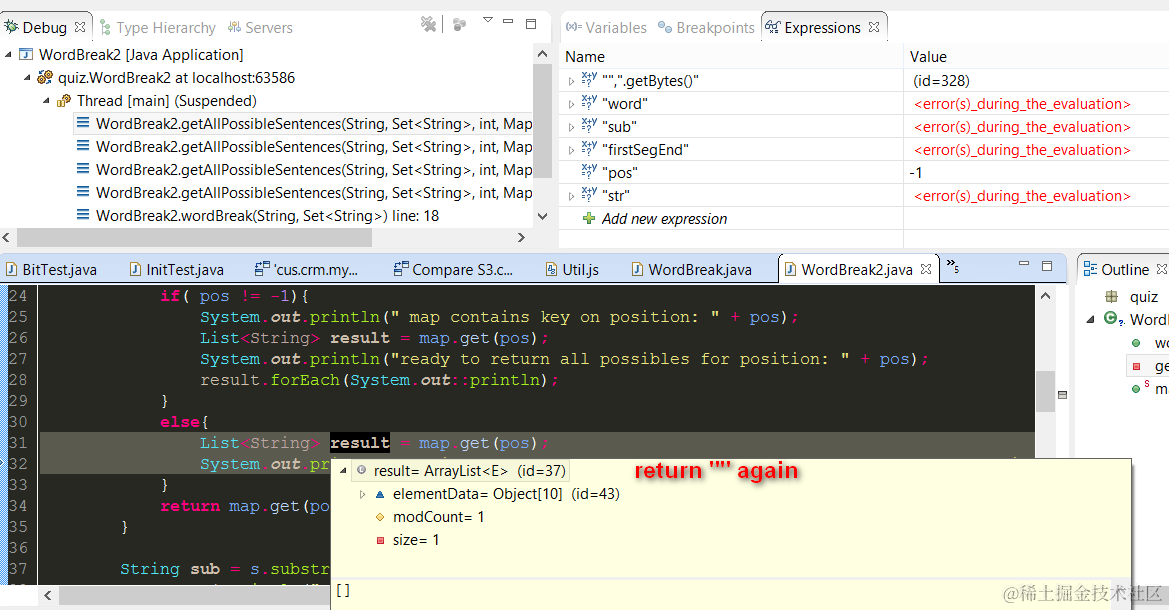The height and width of the screenshot is (610, 1169).
Task: Expand the "firstSegEnd" expression row
Action: (x=571, y=151)
